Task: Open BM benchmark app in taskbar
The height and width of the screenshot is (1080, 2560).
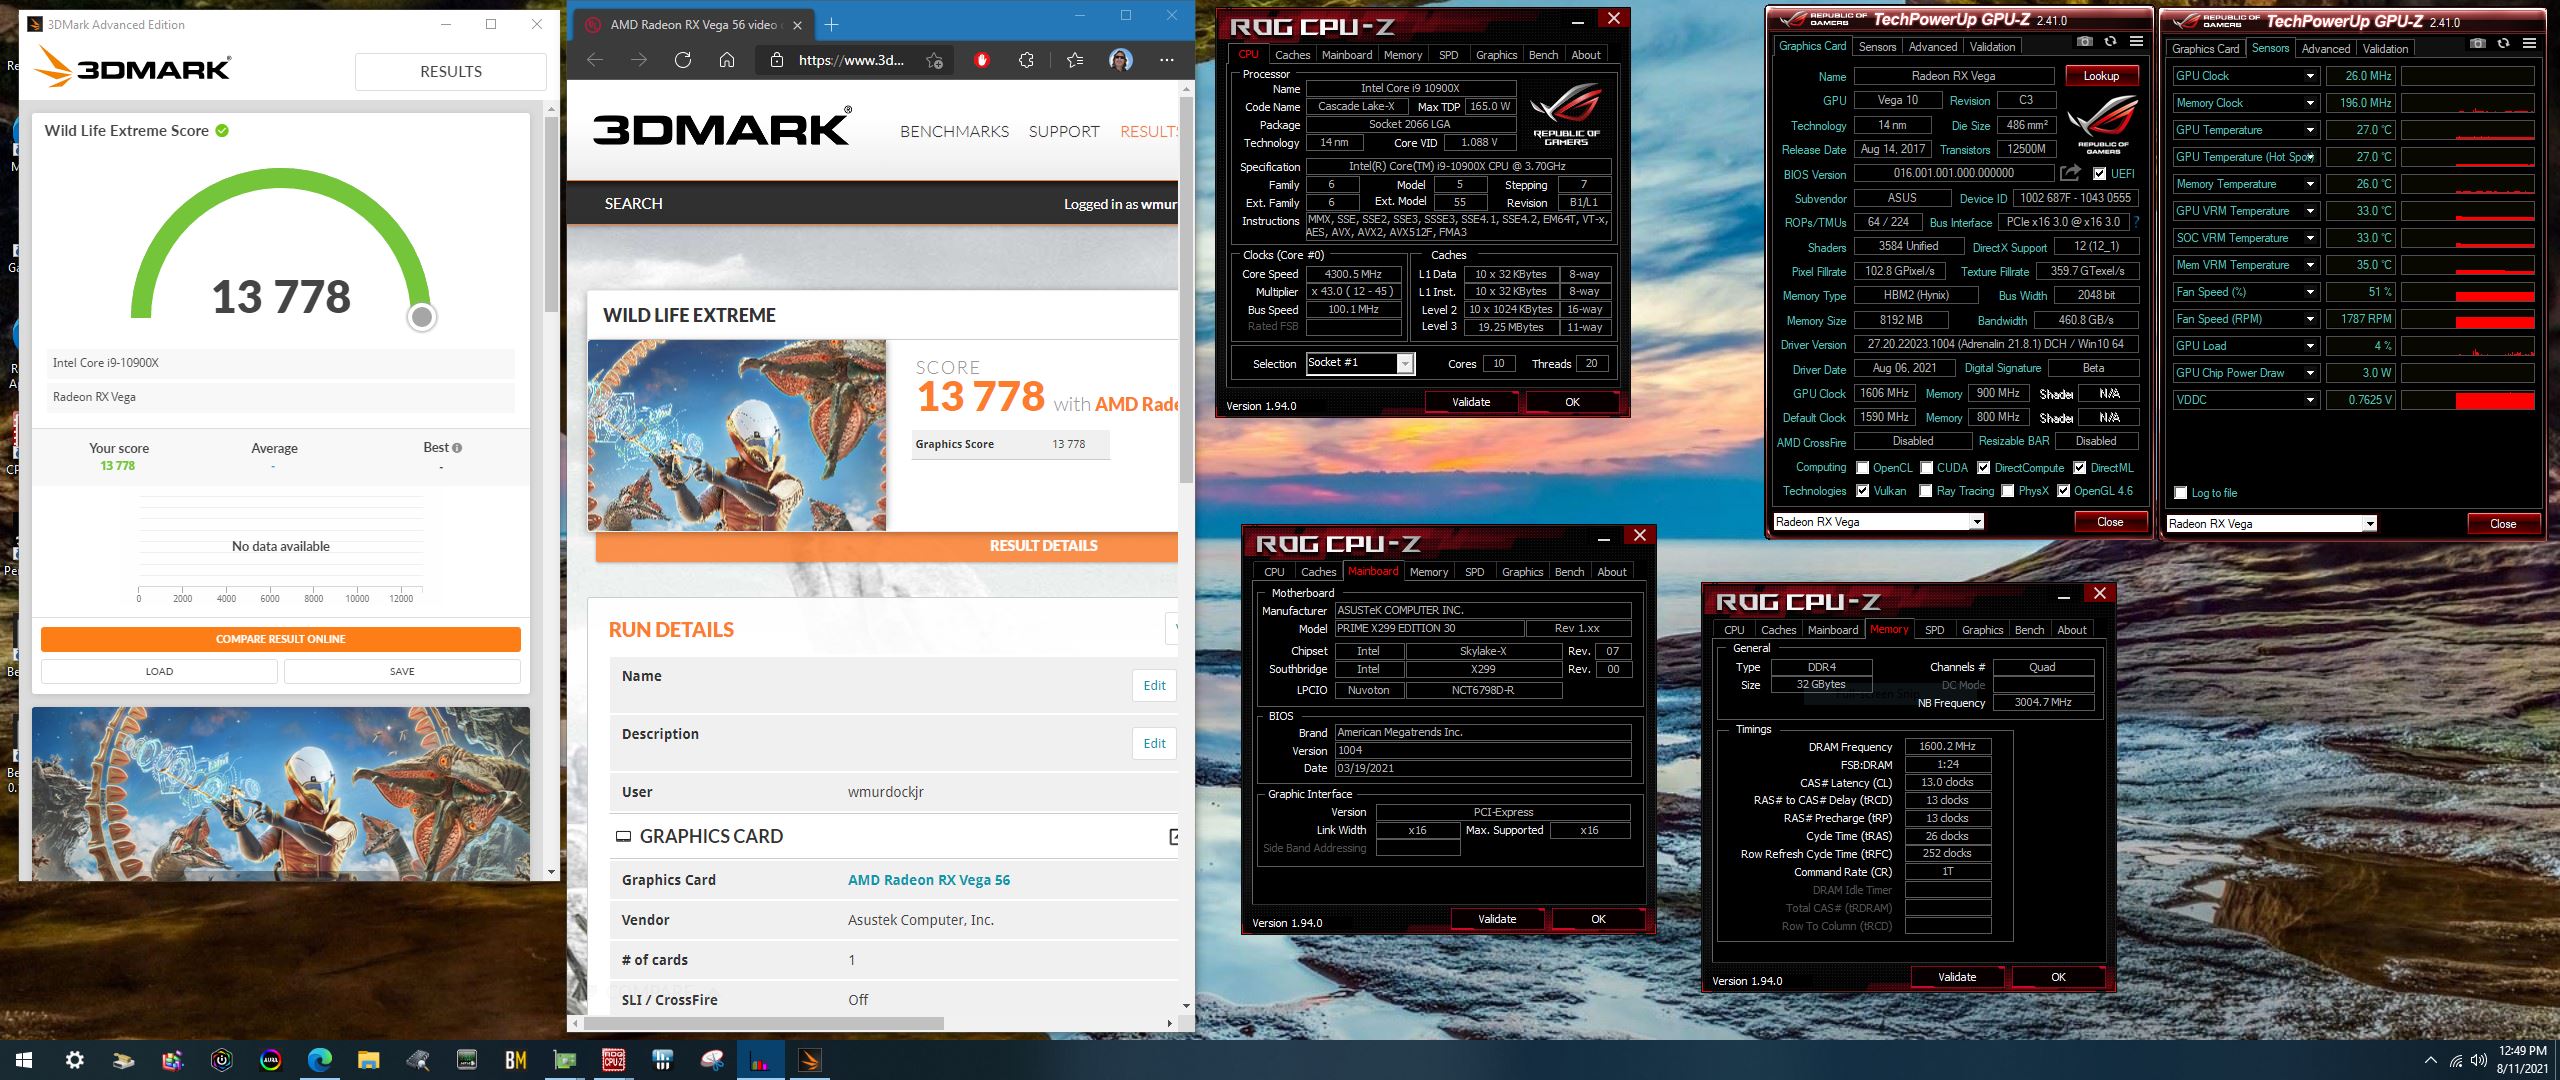Action: point(515,1060)
